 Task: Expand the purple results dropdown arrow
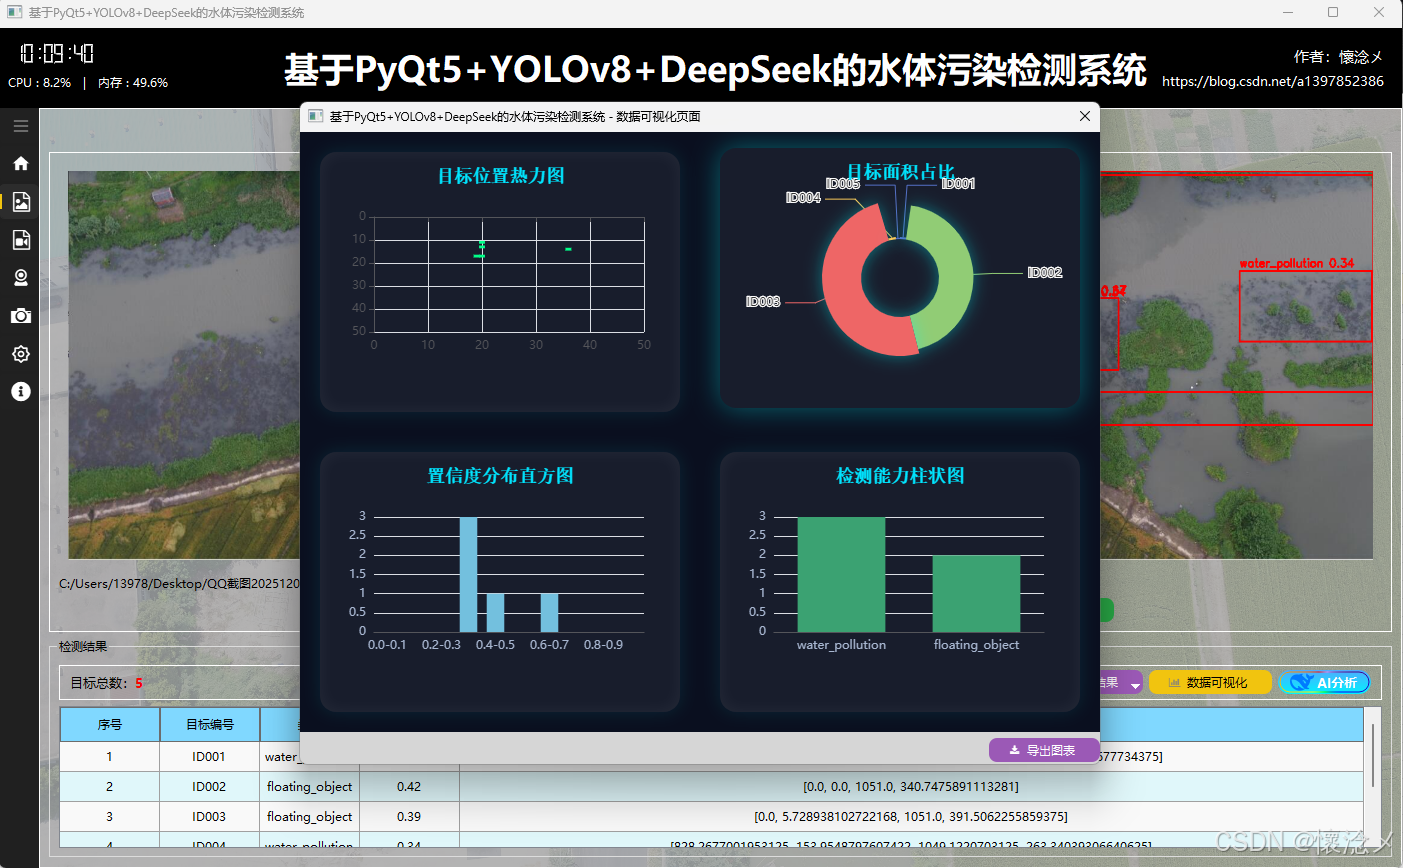[x=1135, y=684]
